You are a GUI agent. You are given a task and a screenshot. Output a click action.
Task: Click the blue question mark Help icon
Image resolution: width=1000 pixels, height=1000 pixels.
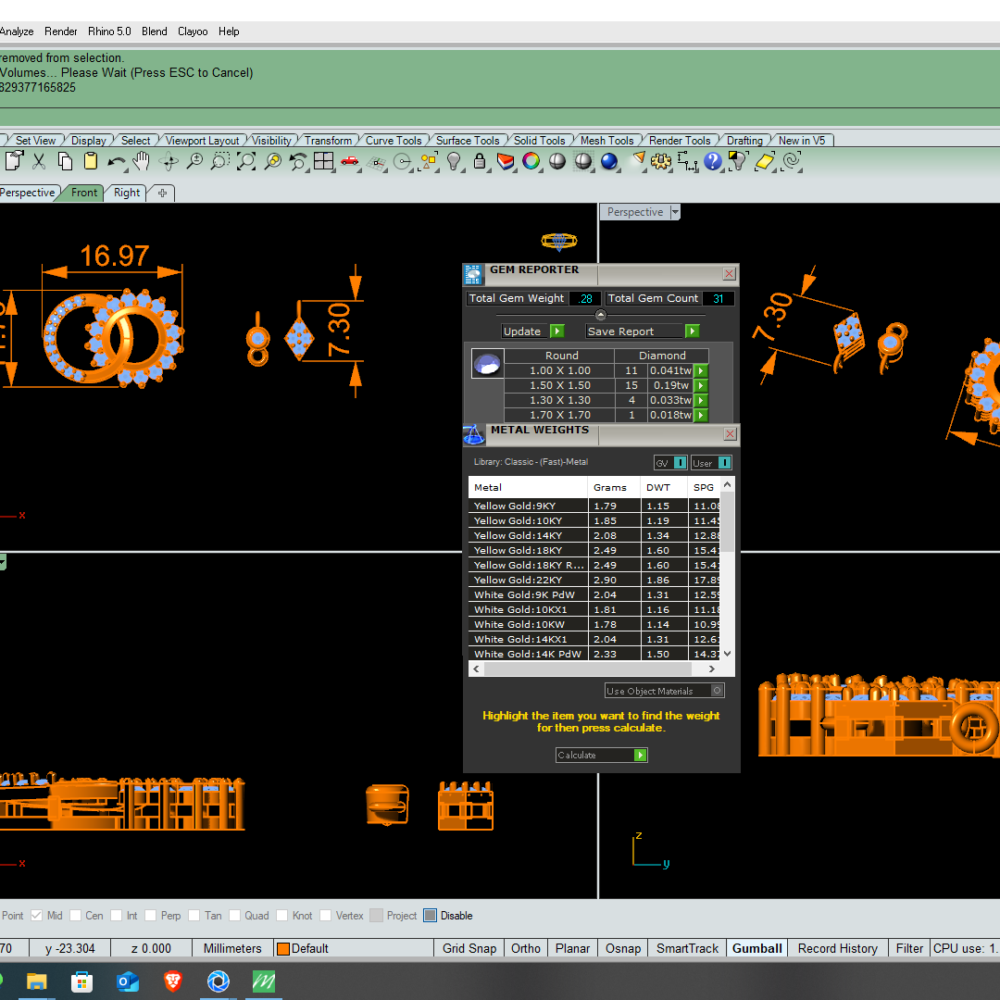click(x=712, y=161)
